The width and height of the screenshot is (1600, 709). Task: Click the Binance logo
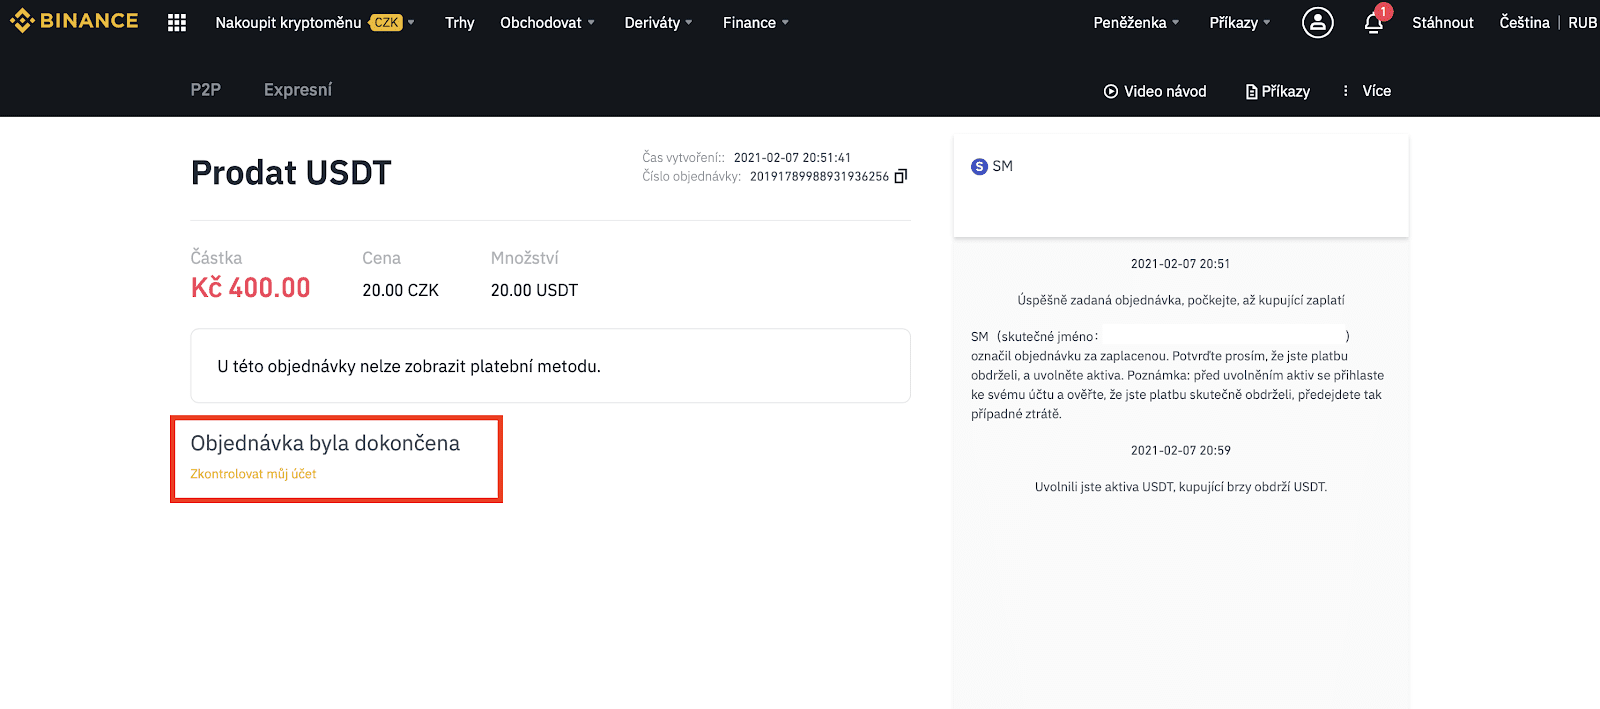click(74, 21)
